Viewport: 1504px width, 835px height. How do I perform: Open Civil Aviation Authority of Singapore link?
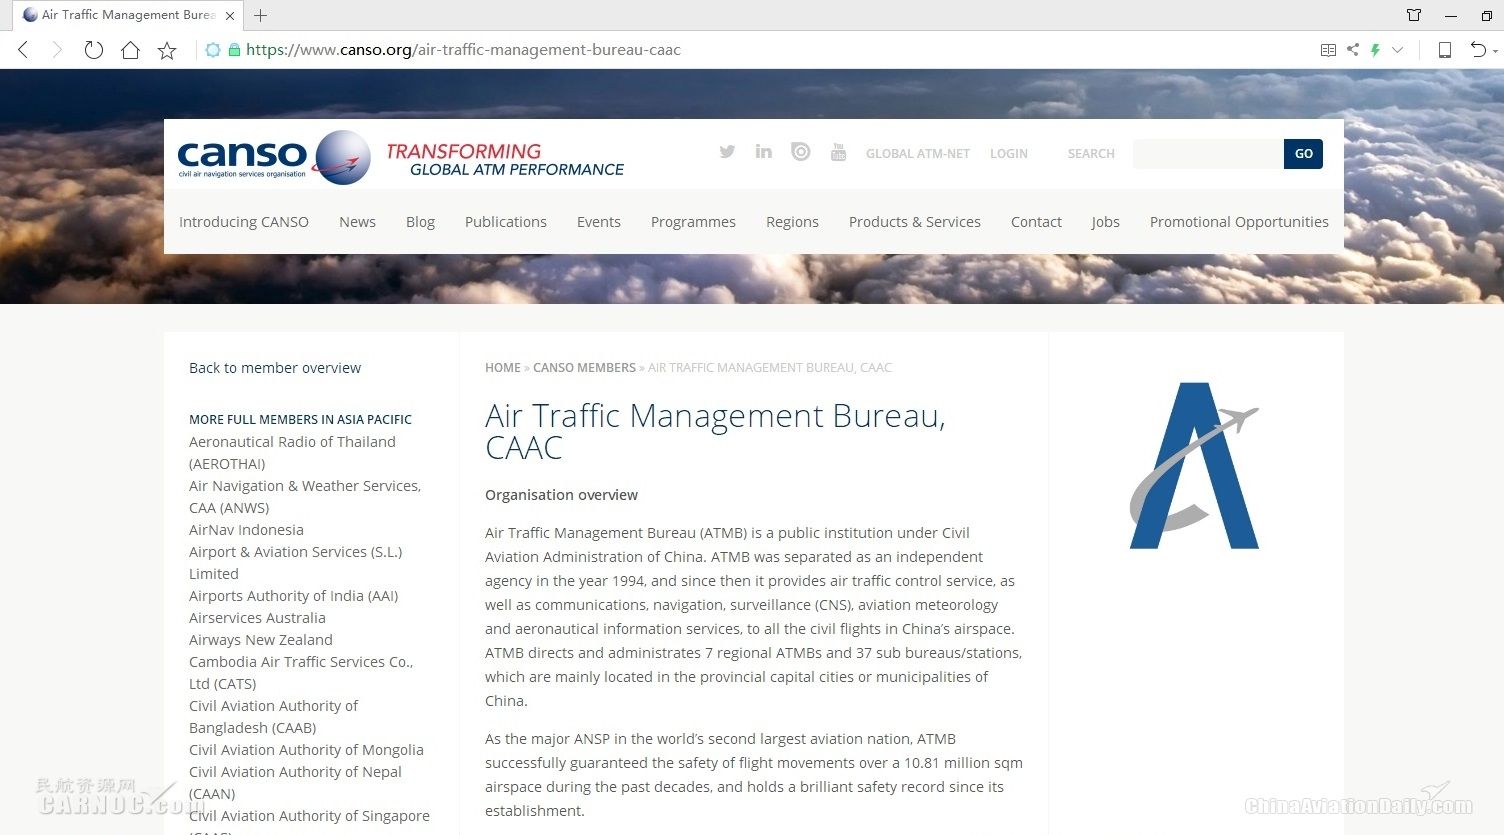coord(309,816)
